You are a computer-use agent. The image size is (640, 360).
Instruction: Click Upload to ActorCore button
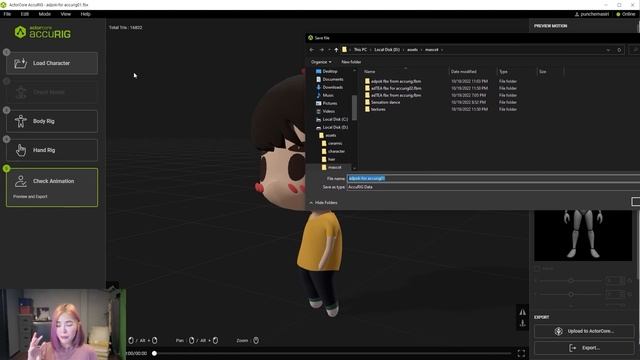coord(584,331)
